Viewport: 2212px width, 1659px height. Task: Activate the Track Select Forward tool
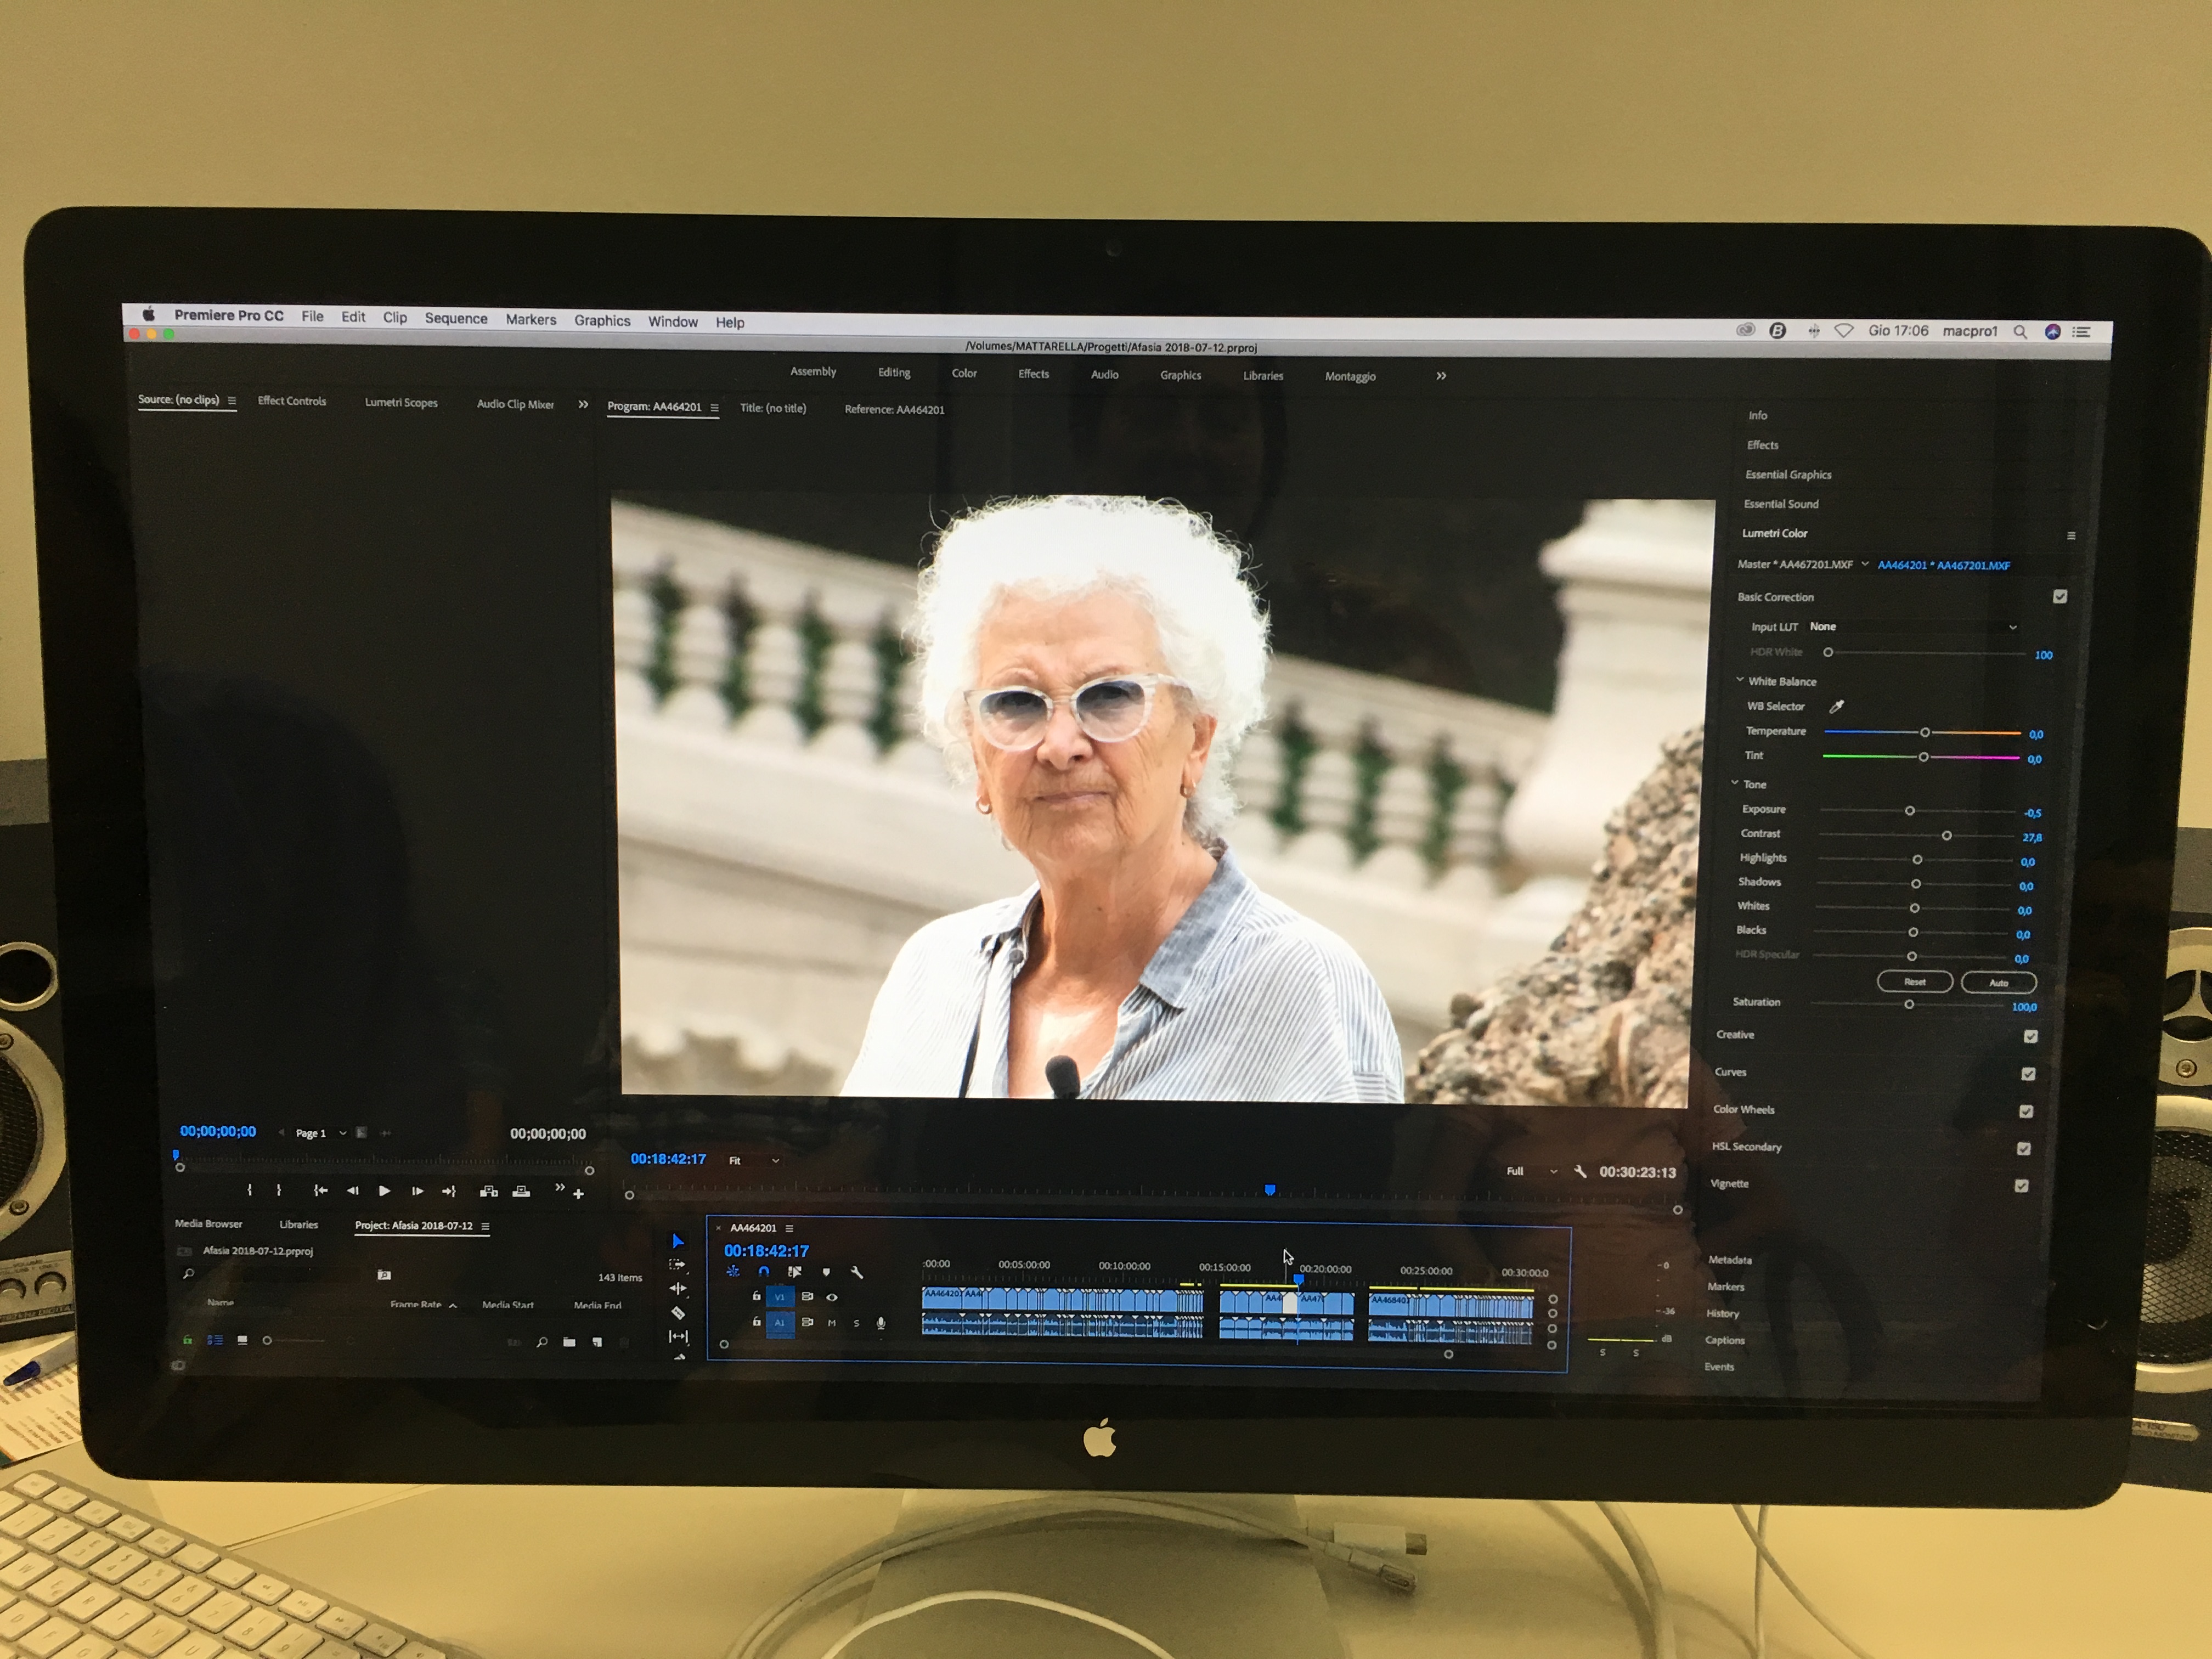point(677,1265)
